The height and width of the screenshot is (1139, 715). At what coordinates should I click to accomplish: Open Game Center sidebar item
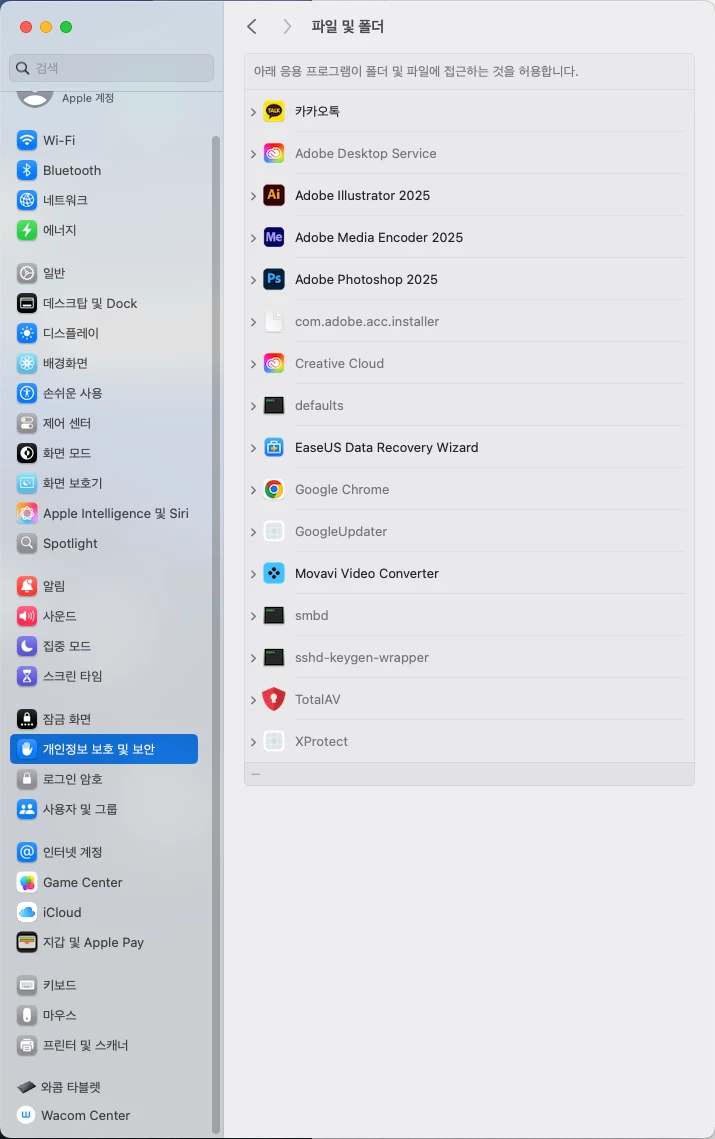click(x=104, y=882)
